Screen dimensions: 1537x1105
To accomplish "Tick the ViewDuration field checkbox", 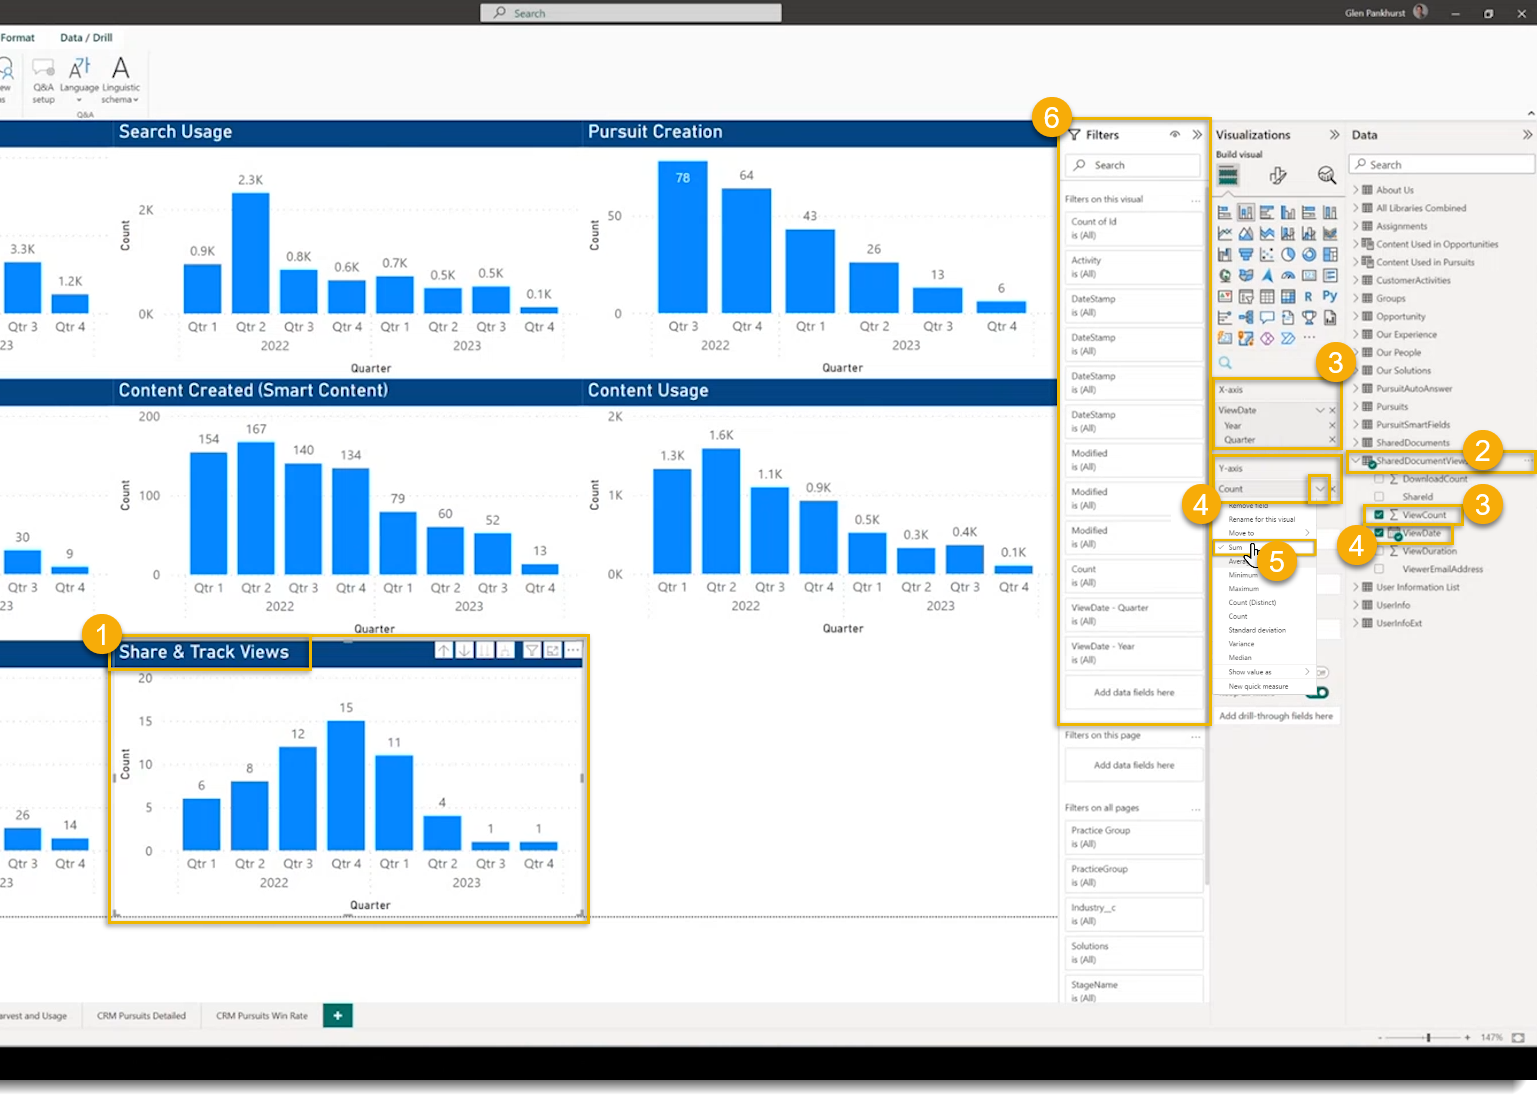I will pyautogui.click(x=1379, y=551).
